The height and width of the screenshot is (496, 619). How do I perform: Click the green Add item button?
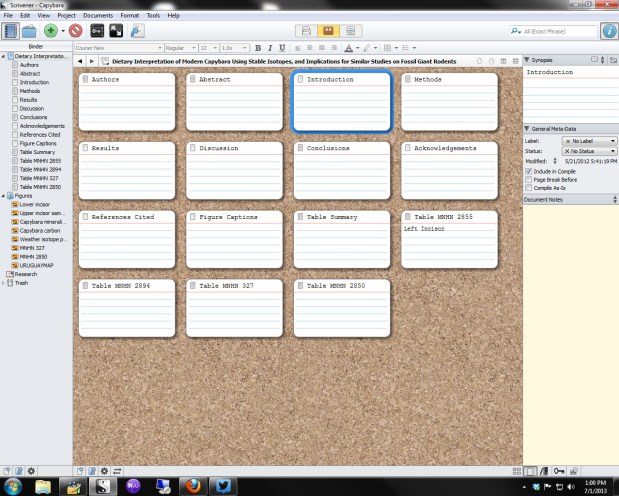[51, 31]
